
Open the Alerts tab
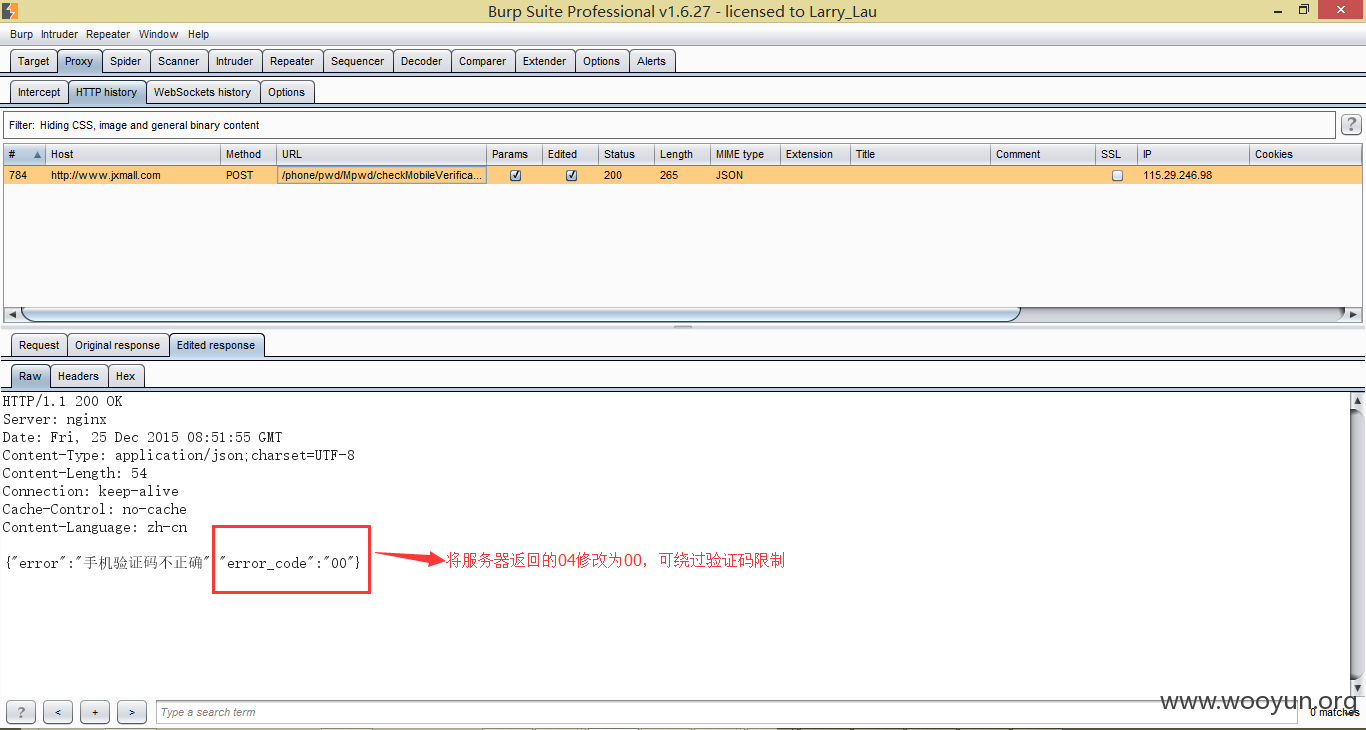click(651, 61)
